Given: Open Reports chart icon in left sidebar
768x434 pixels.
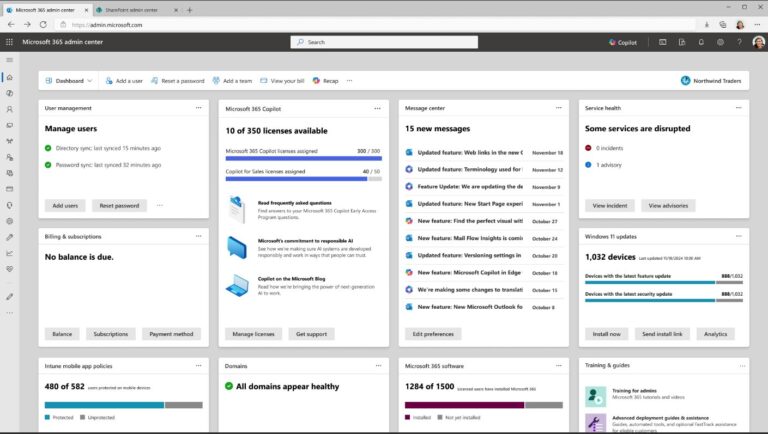Looking at the screenshot, I should 9,253.
